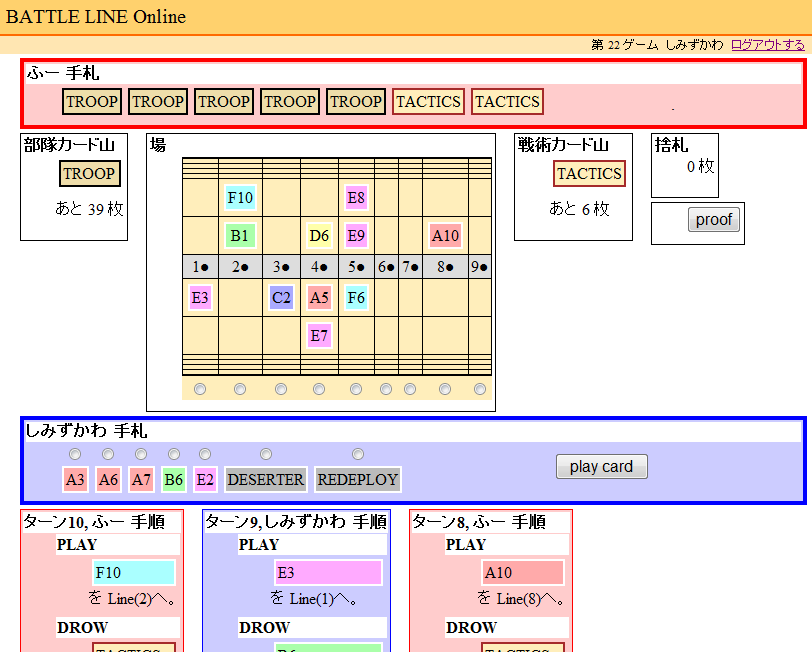Select the radio button above card A7
The height and width of the screenshot is (652, 812).
141,454
